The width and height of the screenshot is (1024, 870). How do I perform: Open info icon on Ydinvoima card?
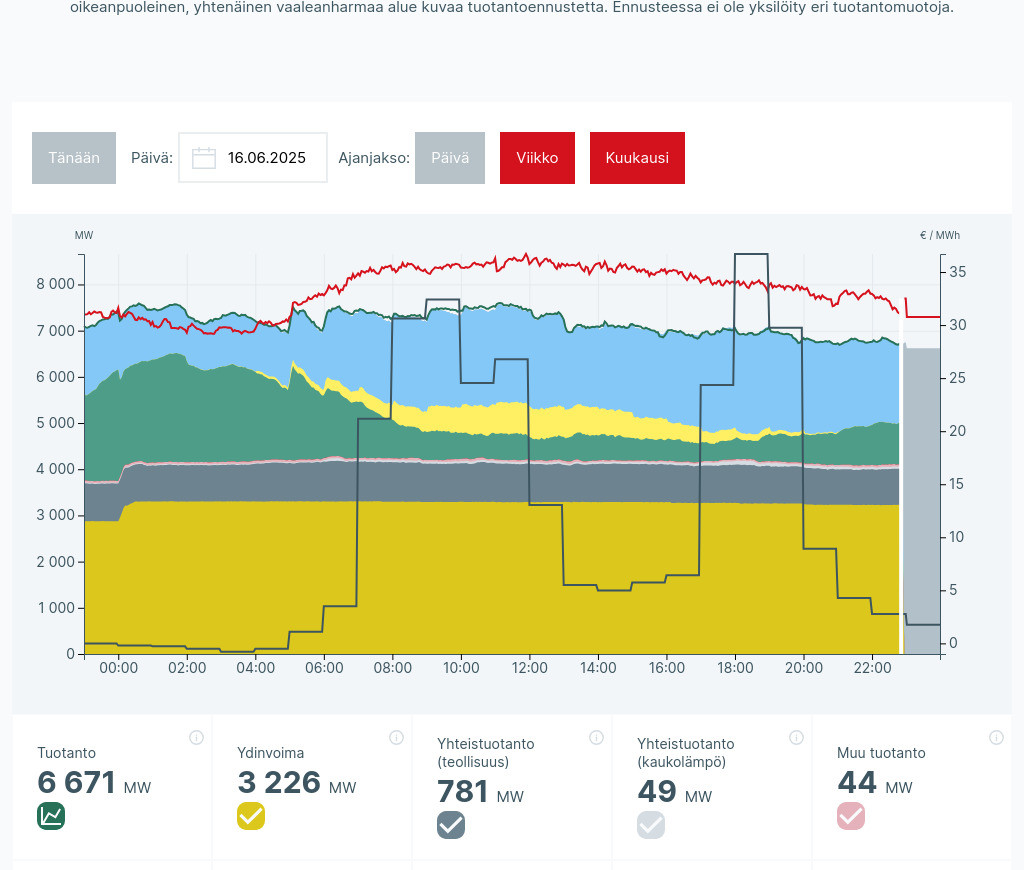tap(396, 738)
